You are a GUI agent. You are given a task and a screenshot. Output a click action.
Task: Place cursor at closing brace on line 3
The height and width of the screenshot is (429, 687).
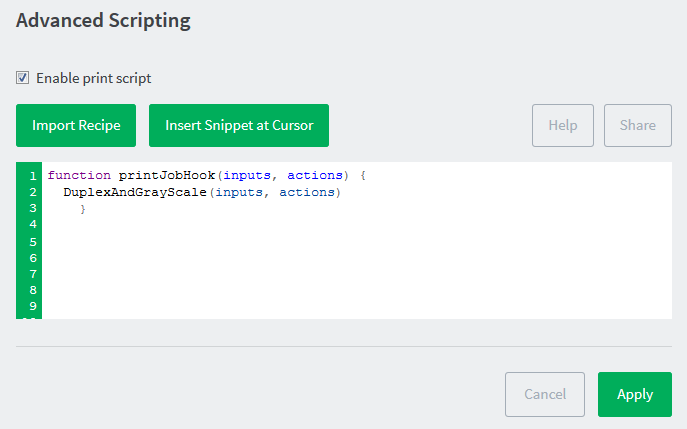click(83, 209)
